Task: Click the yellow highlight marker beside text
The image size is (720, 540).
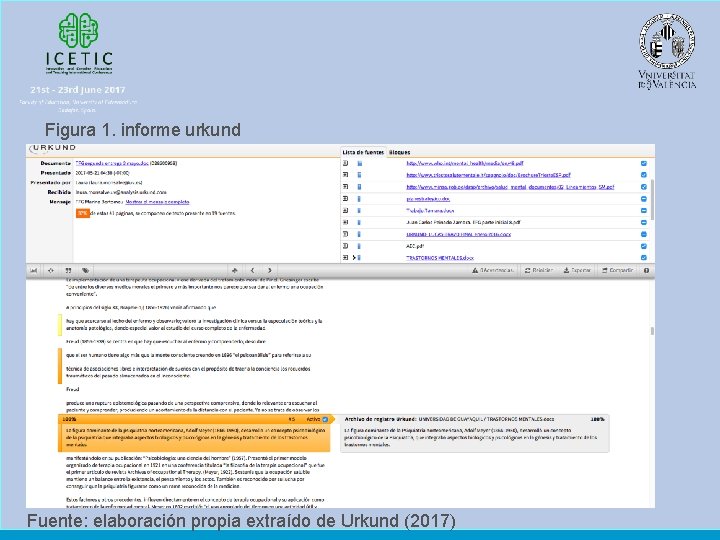Action: coord(60,325)
